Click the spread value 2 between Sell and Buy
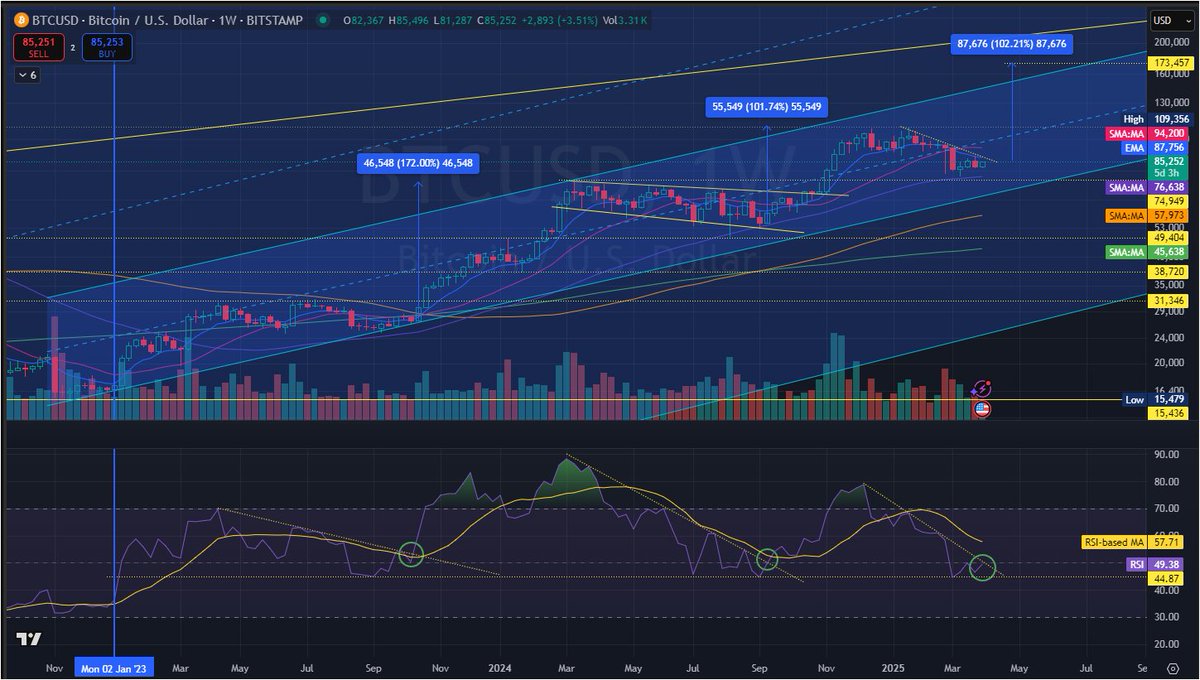Image resolution: width=1200 pixels, height=680 pixels. click(74, 46)
